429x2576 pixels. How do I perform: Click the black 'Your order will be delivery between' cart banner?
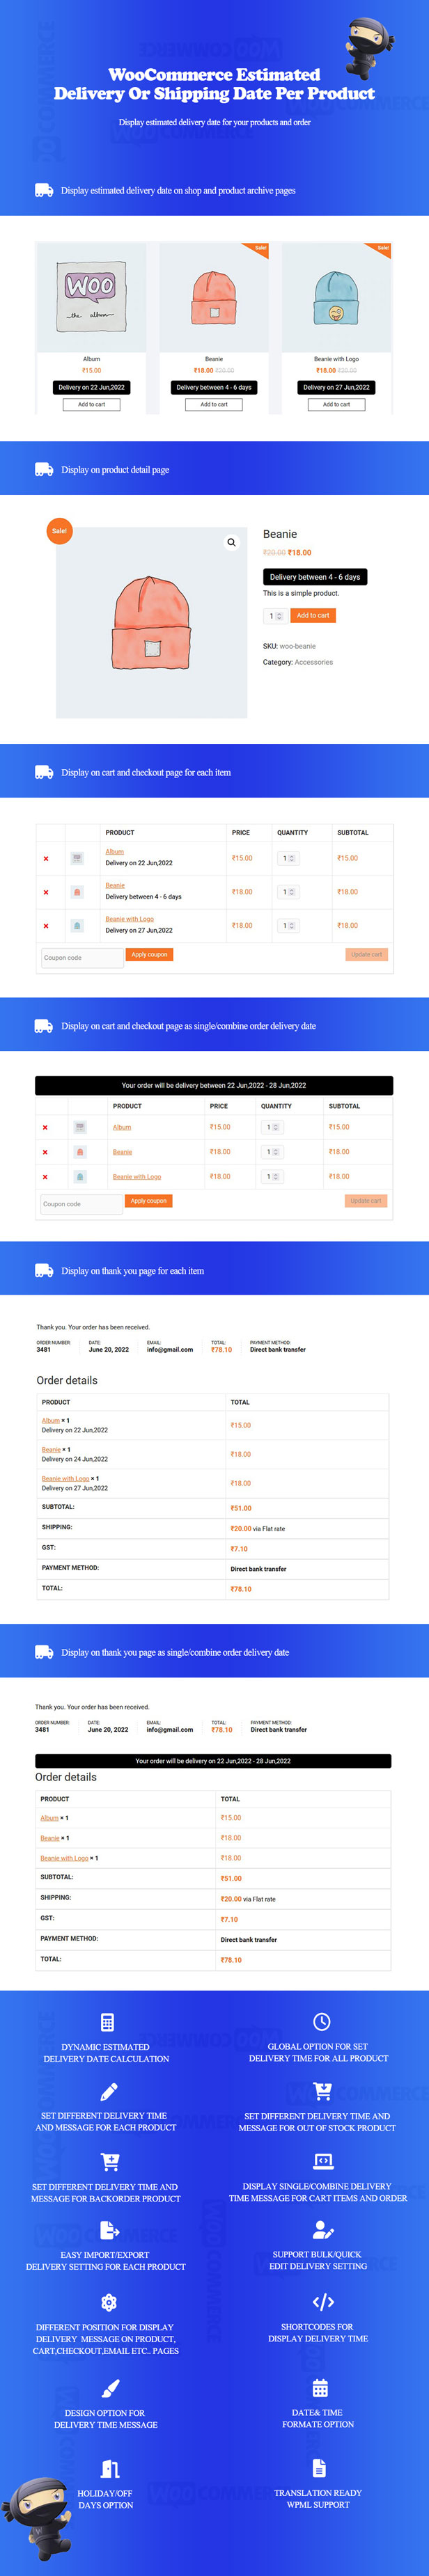click(x=214, y=1085)
